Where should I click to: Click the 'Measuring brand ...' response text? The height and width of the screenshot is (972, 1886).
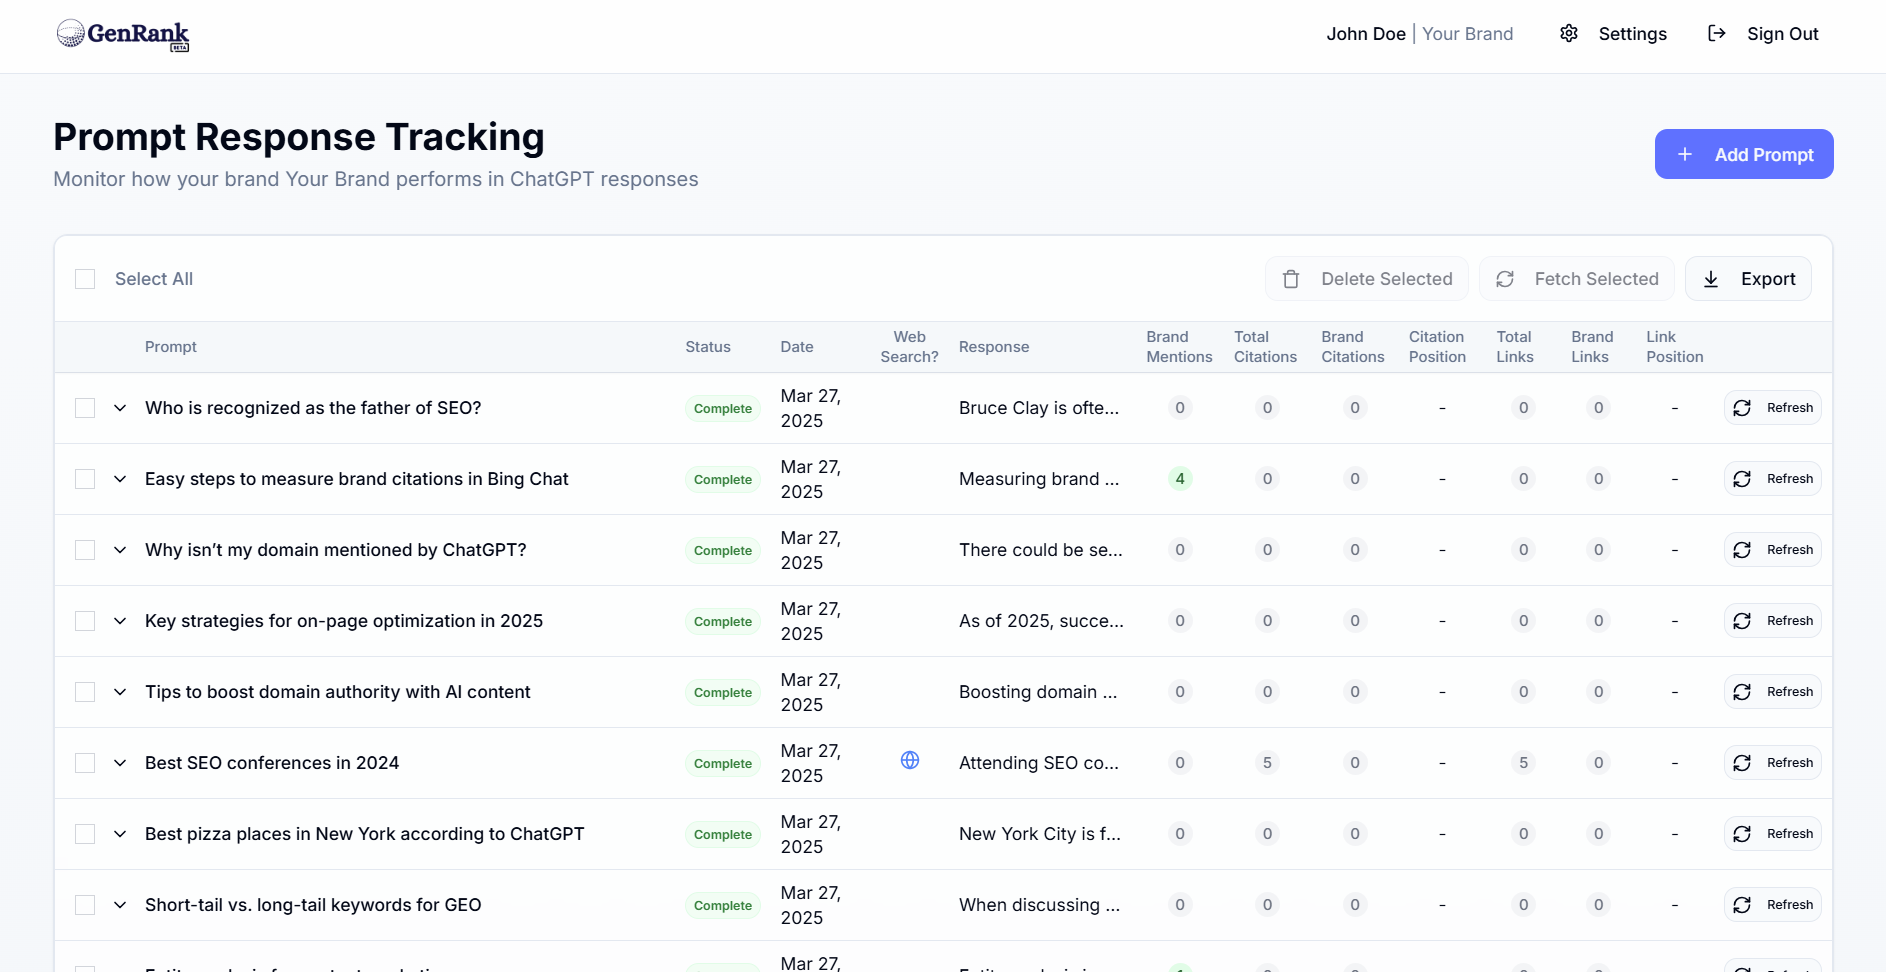tap(1039, 479)
